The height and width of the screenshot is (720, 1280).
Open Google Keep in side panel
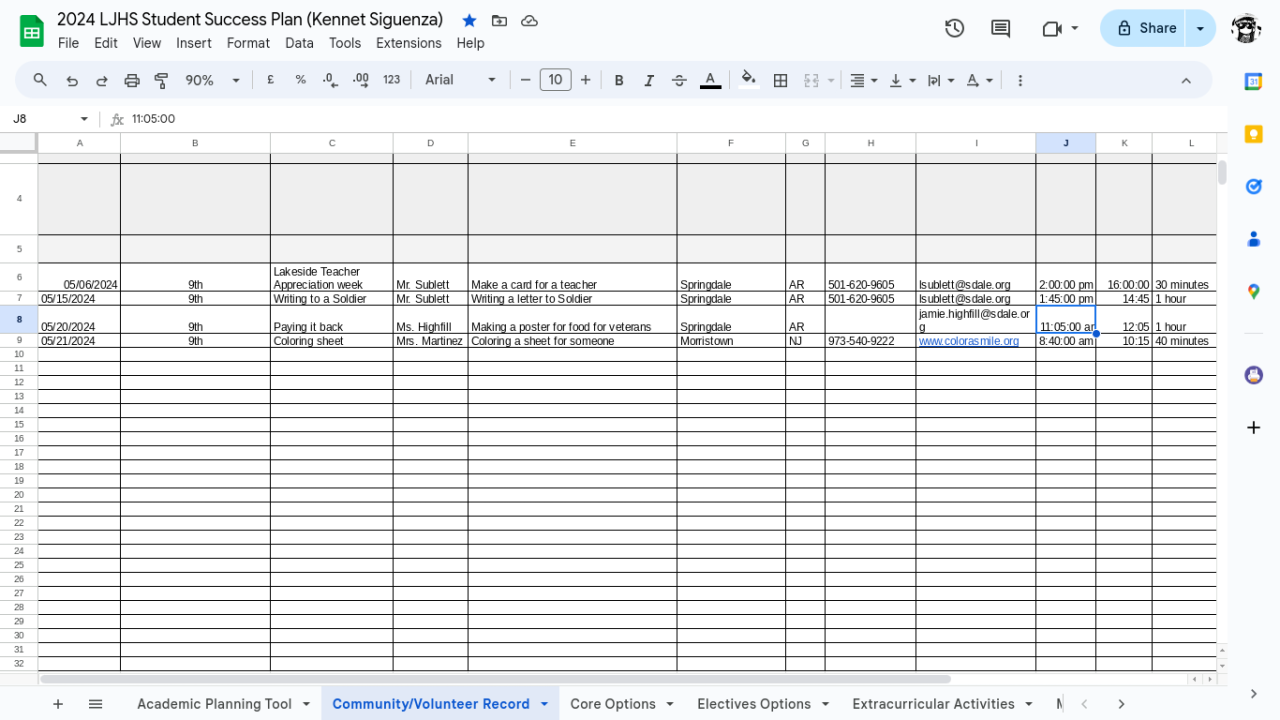click(1253, 134)
